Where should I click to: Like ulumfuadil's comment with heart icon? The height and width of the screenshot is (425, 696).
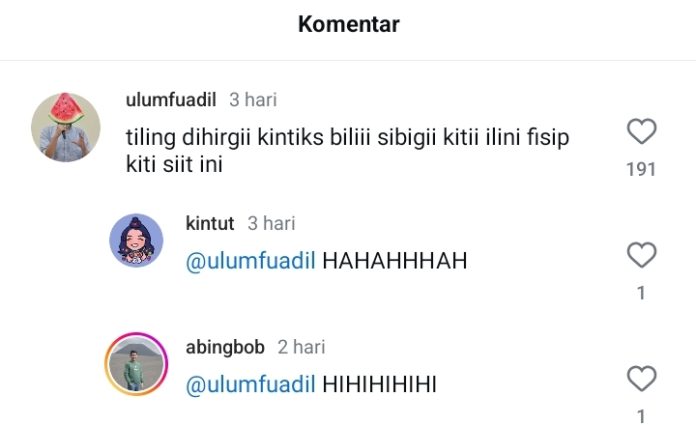641,131
